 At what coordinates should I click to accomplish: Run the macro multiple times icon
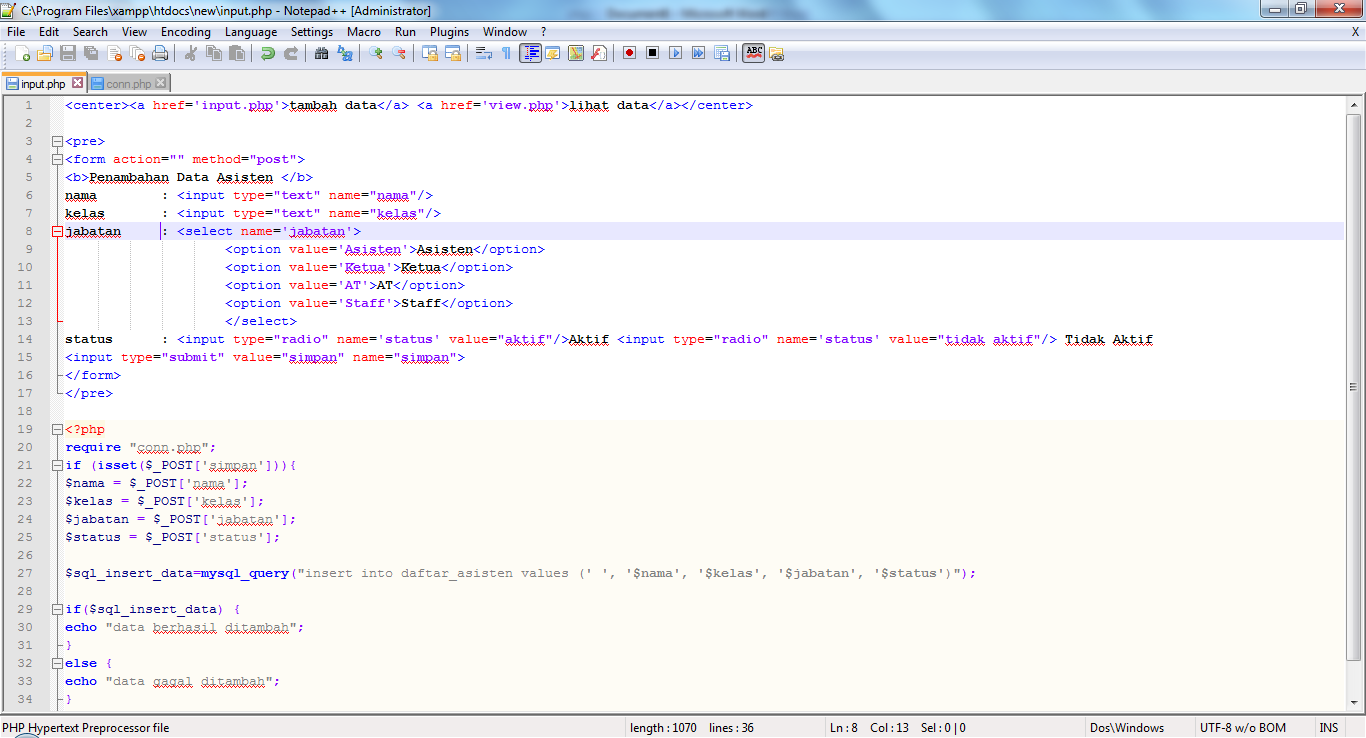click(x=699, y=53)
